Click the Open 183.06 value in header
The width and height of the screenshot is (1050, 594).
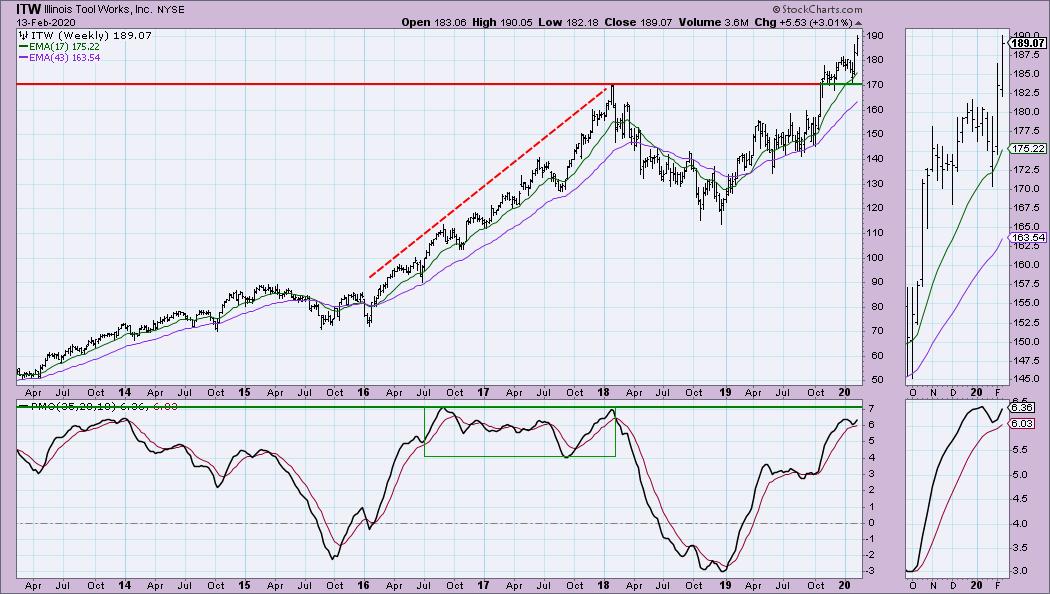click(x=433, y=22)
